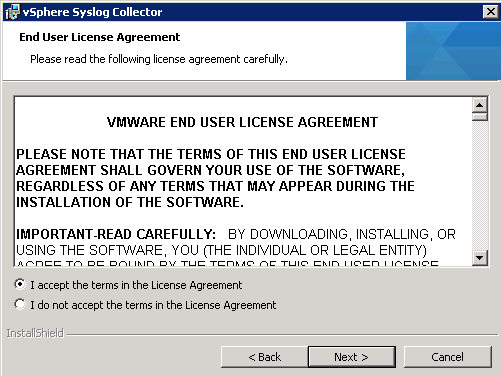Screen dimensions: 502x376
Task: Click the "Please read the following" subtitle text
Action: pos(159,59)
